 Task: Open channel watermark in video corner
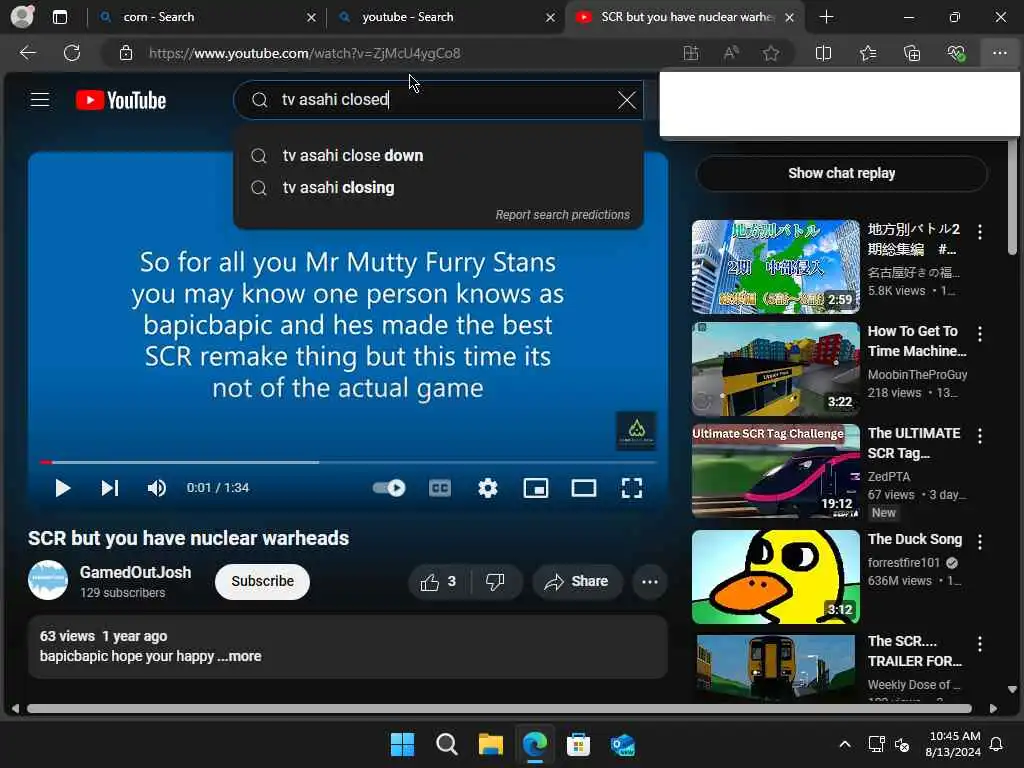[x=636, y=430]
